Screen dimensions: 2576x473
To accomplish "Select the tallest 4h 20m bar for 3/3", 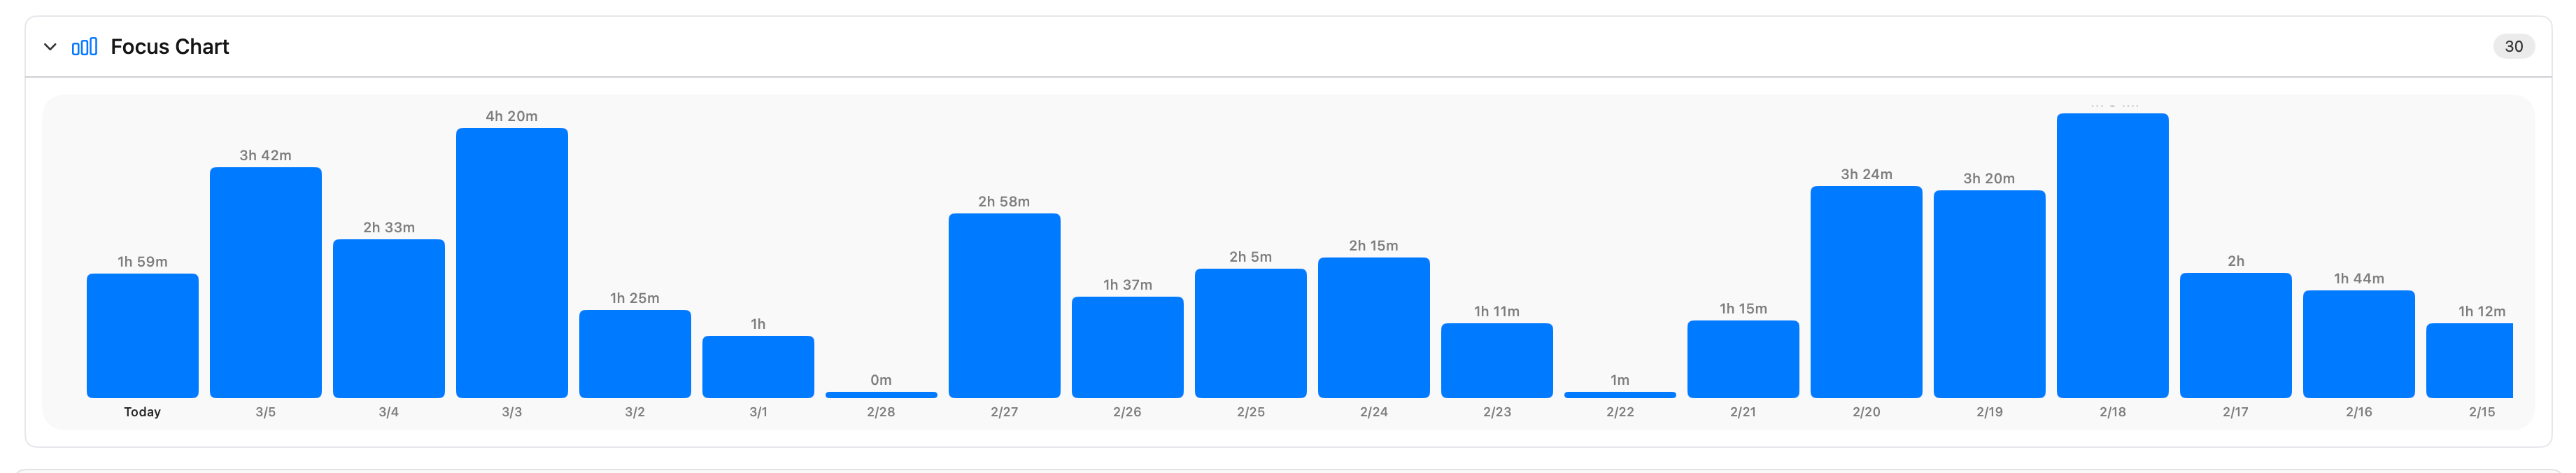I will tap(512, 263).
